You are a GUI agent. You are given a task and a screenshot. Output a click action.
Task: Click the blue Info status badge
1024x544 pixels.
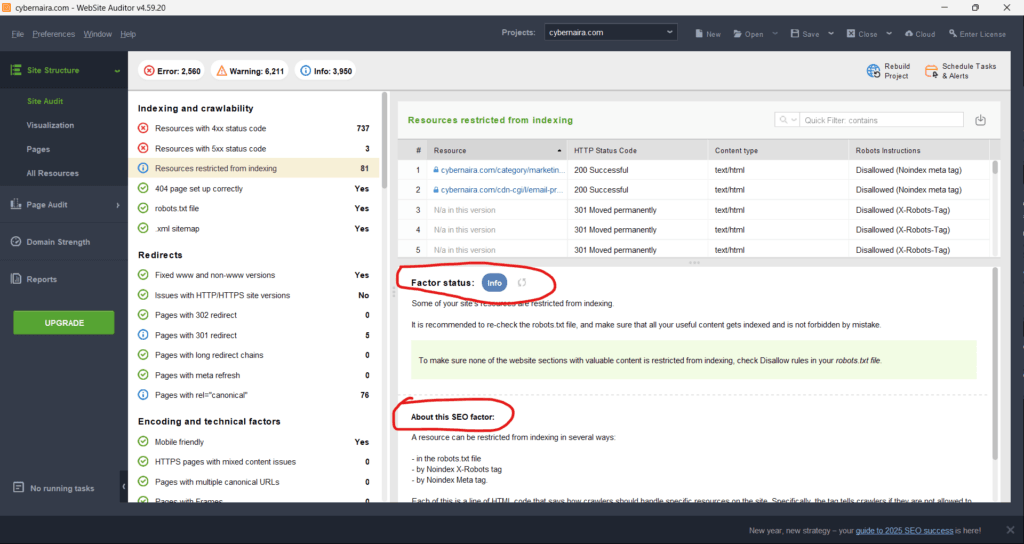click(x=494, y=283)
